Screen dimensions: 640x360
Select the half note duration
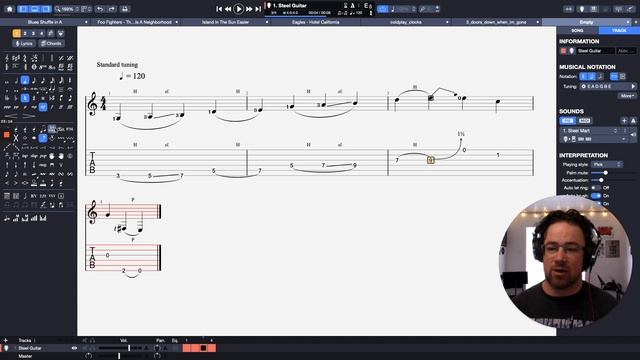[17, 80]
